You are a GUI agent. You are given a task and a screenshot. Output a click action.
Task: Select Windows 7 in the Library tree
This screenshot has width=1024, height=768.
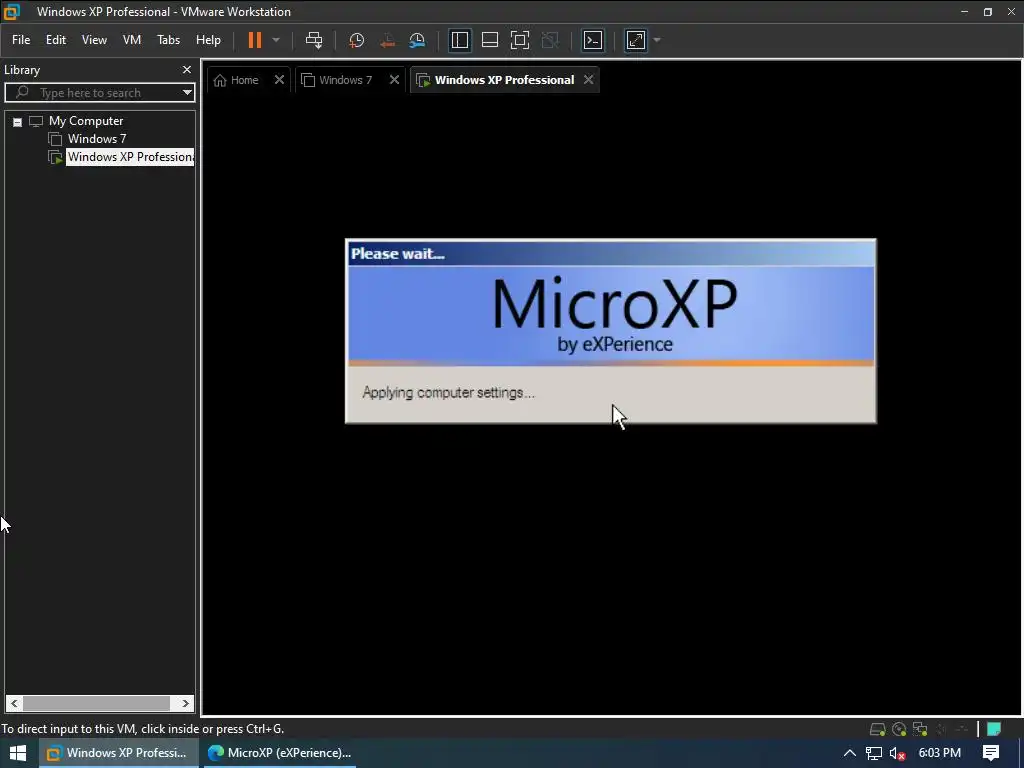(97, 138)
